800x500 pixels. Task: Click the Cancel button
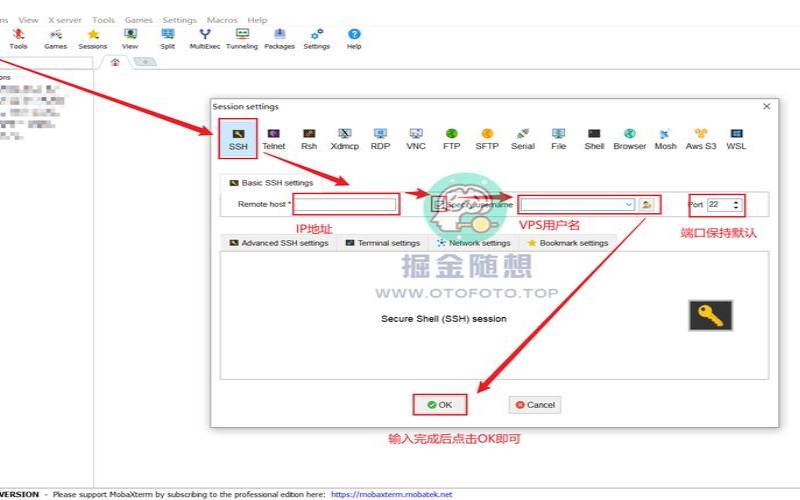pos(535,405)
